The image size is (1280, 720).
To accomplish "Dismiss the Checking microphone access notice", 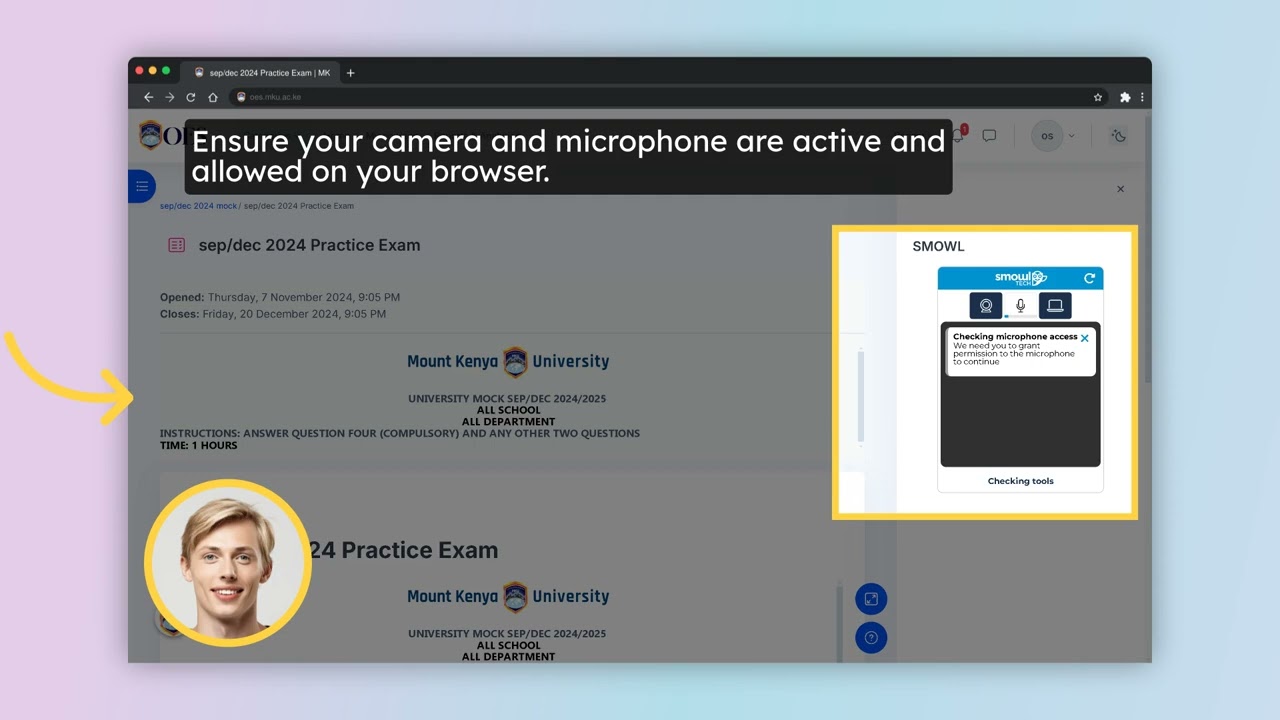I will click(1084, 338).
